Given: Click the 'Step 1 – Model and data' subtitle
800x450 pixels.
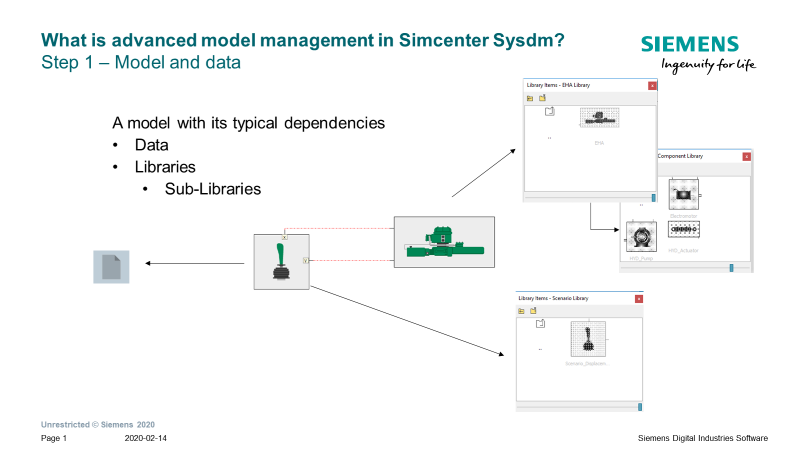Looking at the screenshot, I should (x=141, y=62).
